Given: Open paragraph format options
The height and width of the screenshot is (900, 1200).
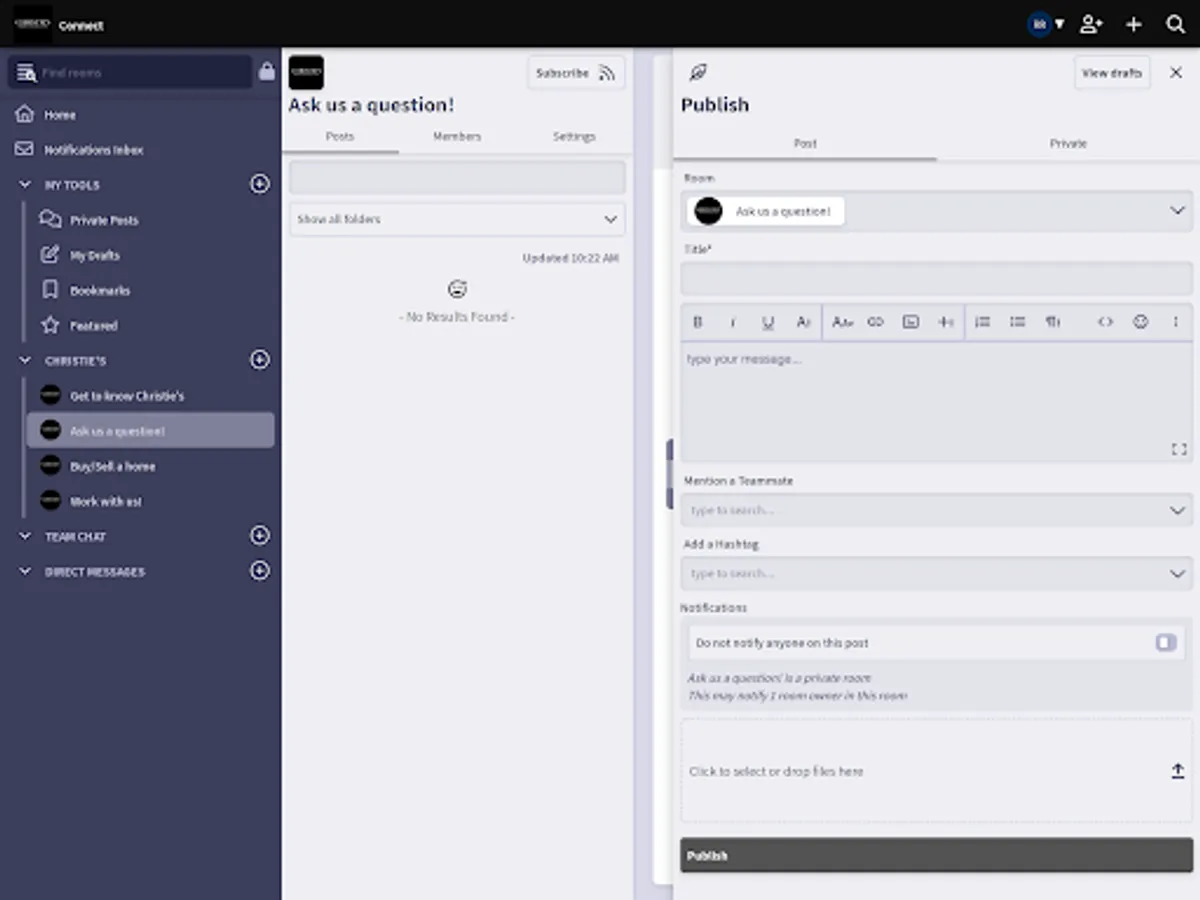Looking at the screenshot, I should (1053, 322).
